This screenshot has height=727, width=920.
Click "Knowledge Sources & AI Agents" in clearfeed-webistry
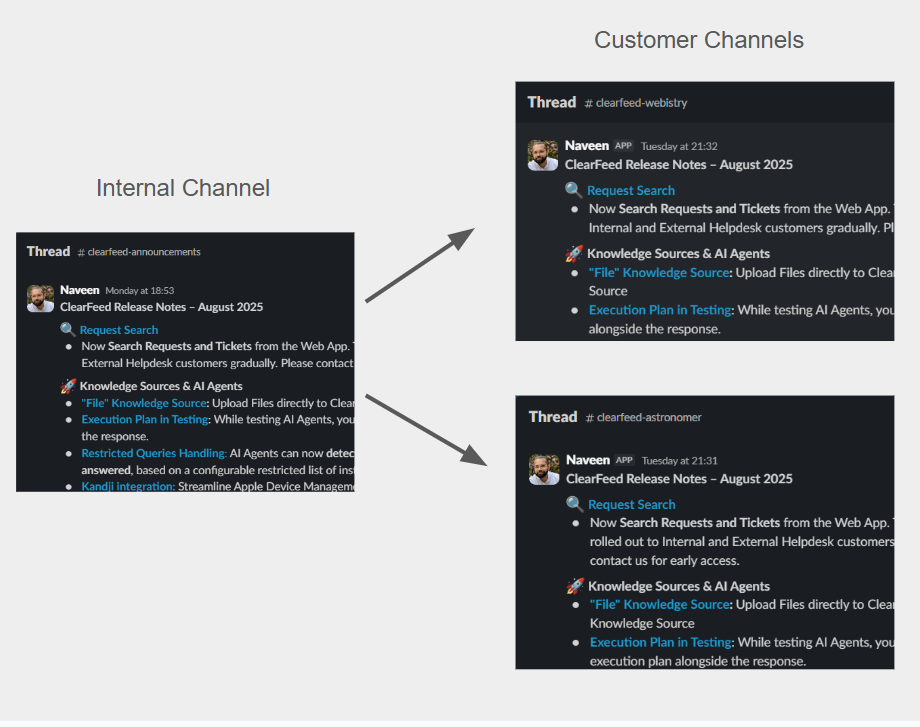[x=678, y=254]
